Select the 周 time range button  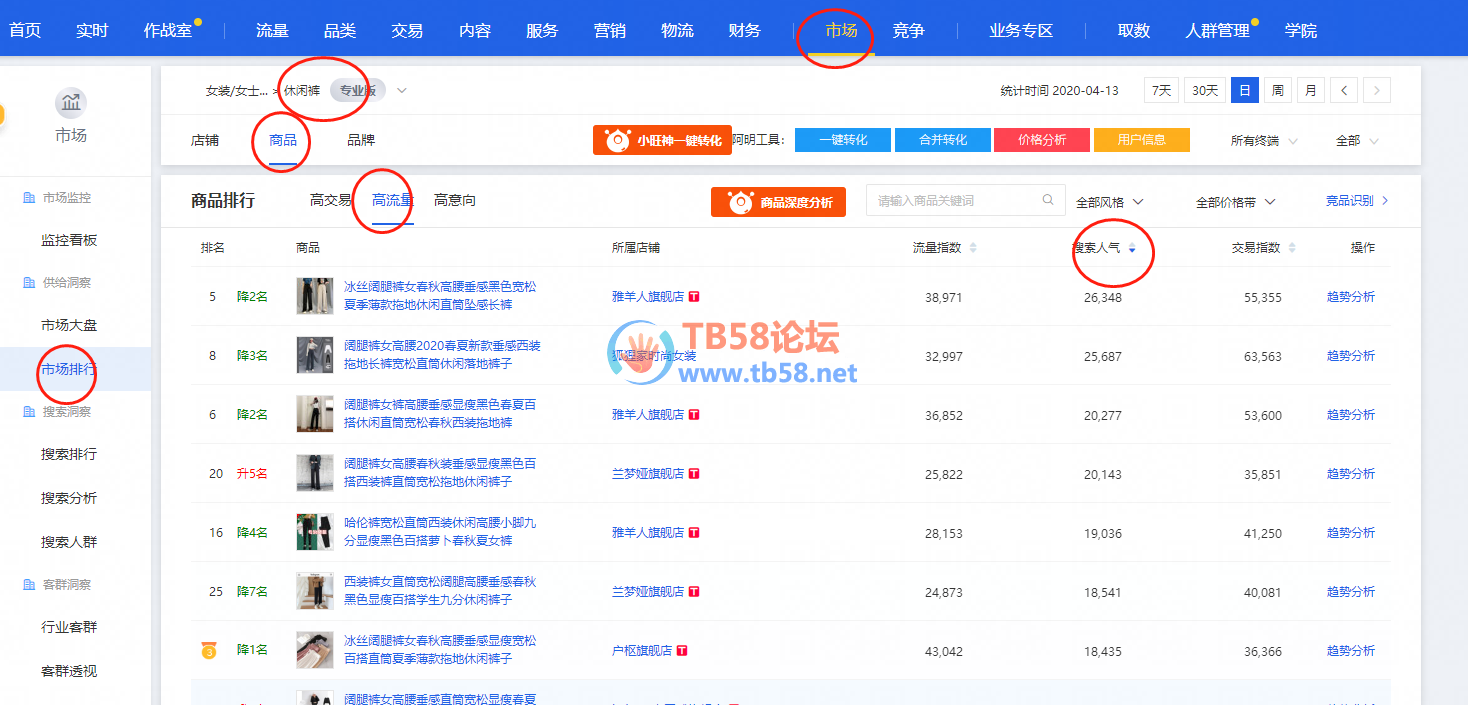point(1277,90)
